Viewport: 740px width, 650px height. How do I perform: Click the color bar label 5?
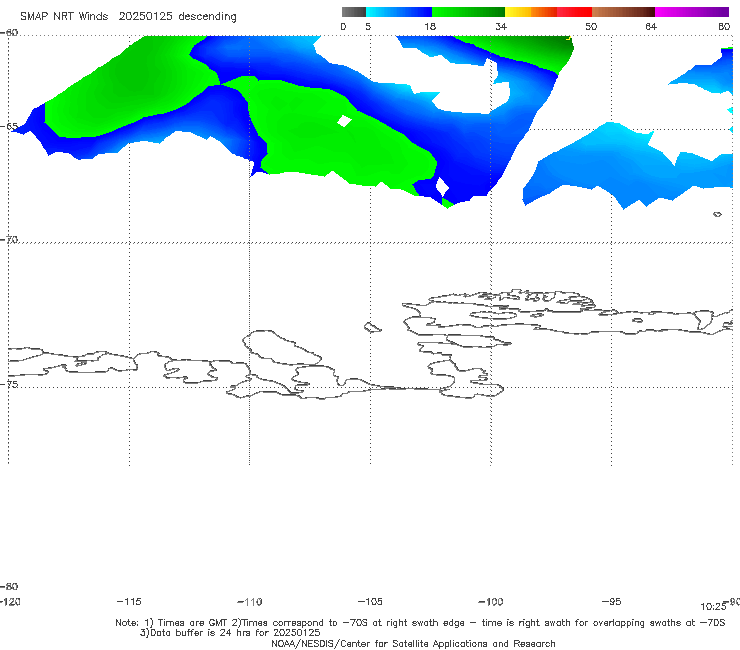[x=368, y=26]
